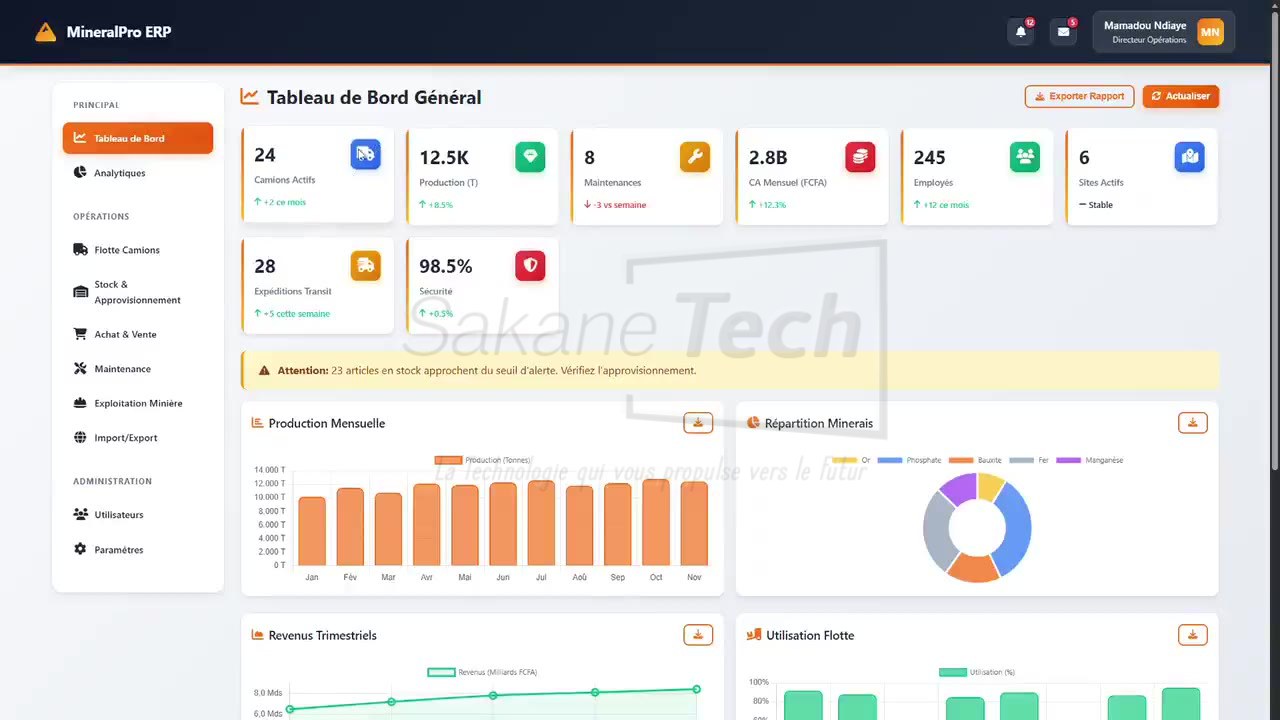Click the "+12.3%" CA Mensuel trend
Viewport: 1280px width, 720px height.
coord(767,205)
